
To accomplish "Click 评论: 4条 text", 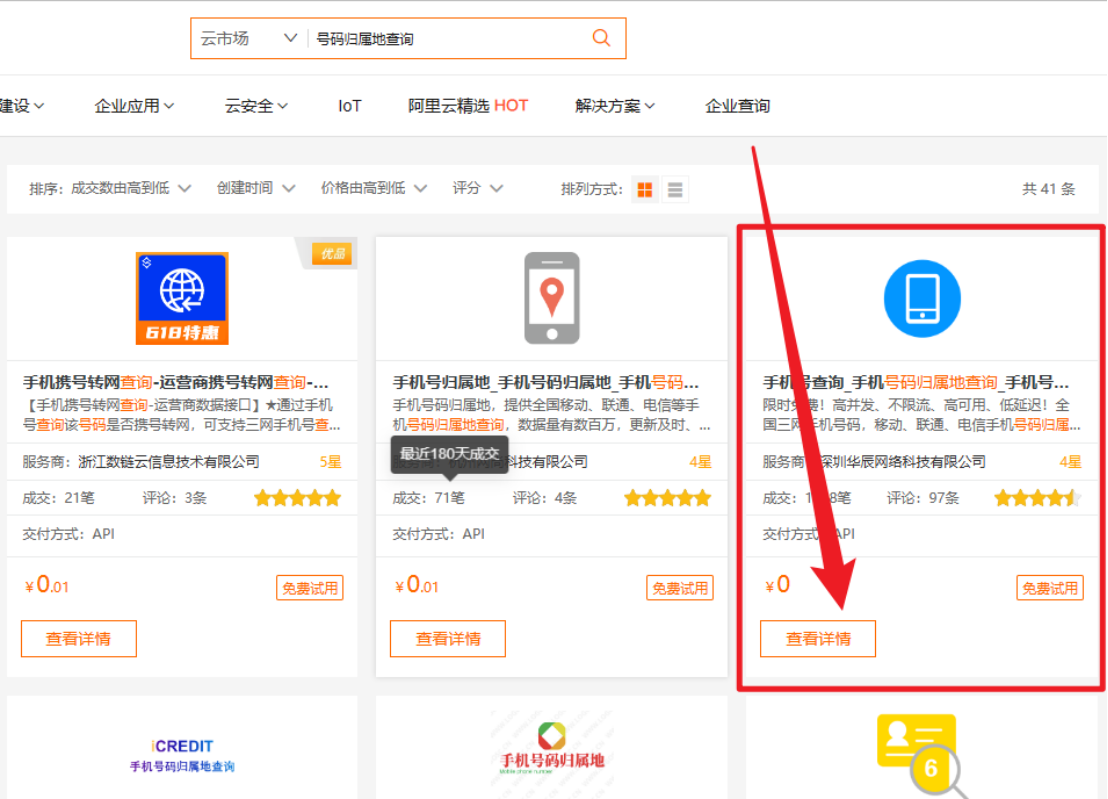I will coord(545,498).
